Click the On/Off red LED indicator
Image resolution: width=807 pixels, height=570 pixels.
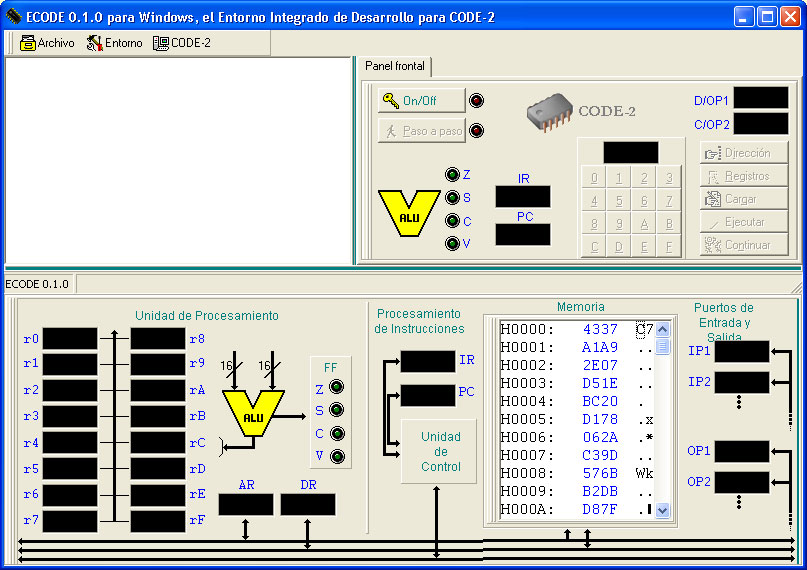pos(477,100)
